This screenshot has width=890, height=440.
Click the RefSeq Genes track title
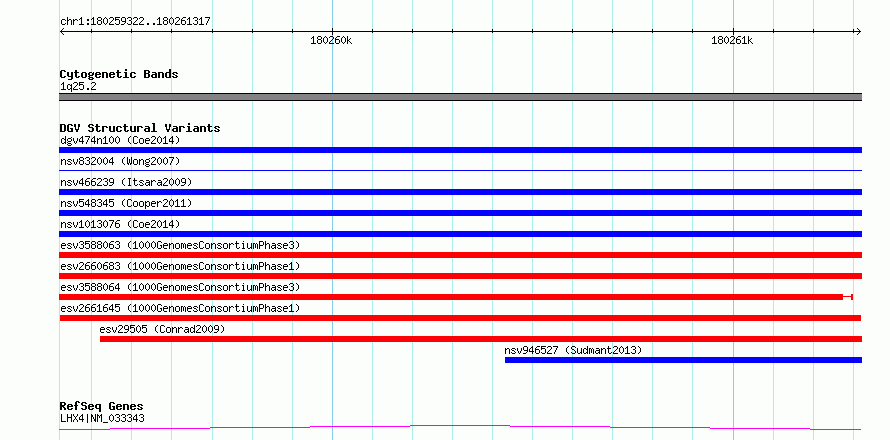[101, 407]
